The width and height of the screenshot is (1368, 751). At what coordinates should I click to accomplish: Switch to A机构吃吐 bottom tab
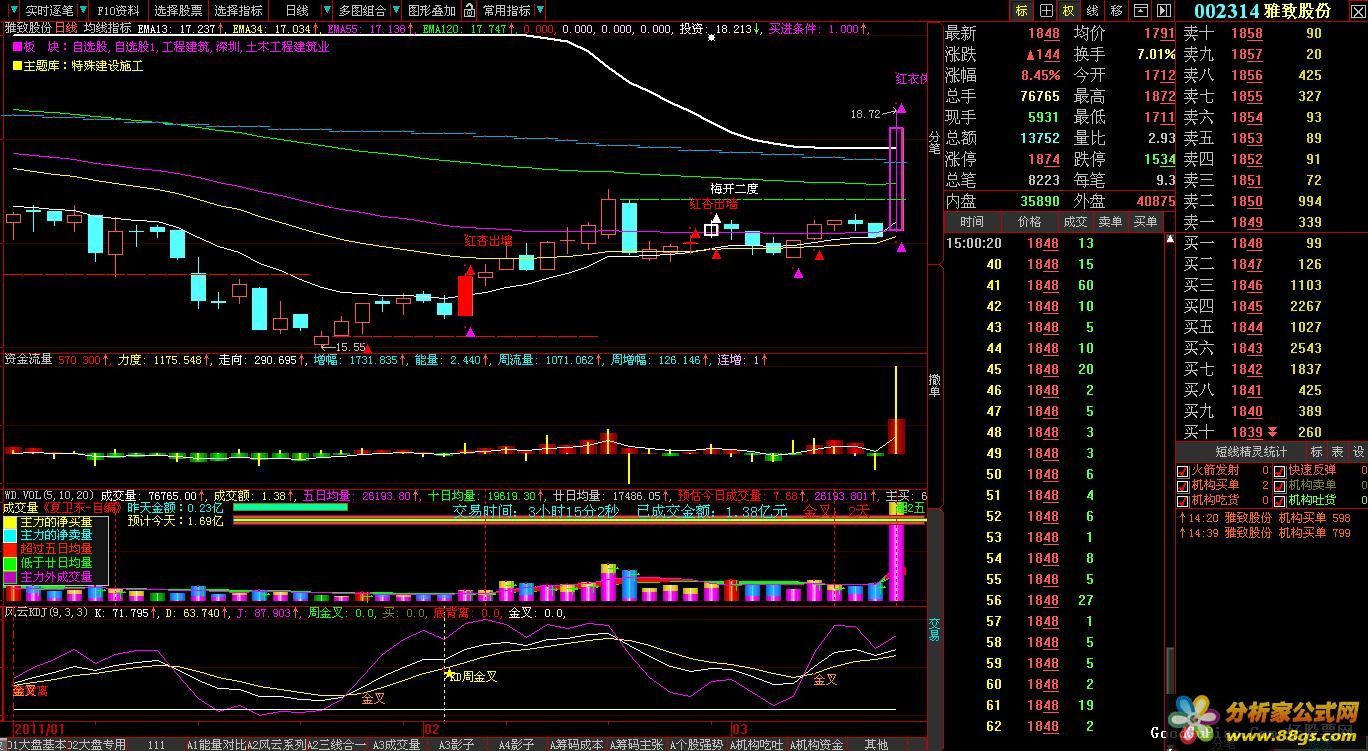[x=756, y=744]
